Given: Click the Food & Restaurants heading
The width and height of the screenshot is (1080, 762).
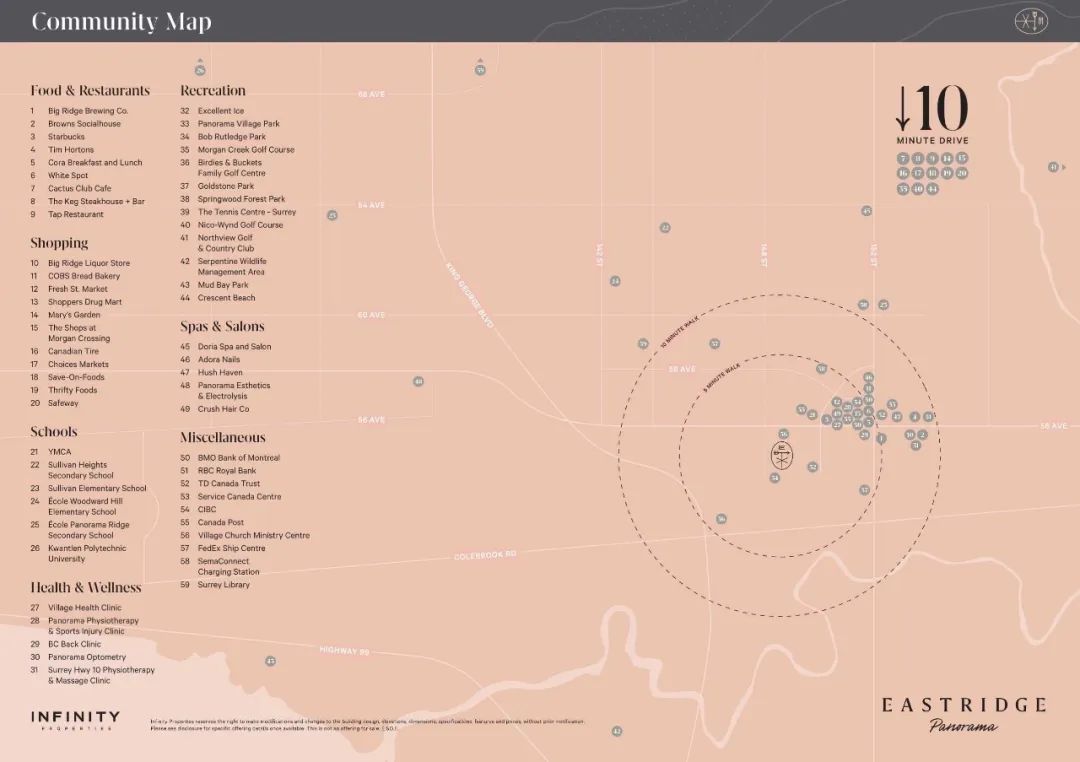Looking at the screenshot, I should (90, 90).
